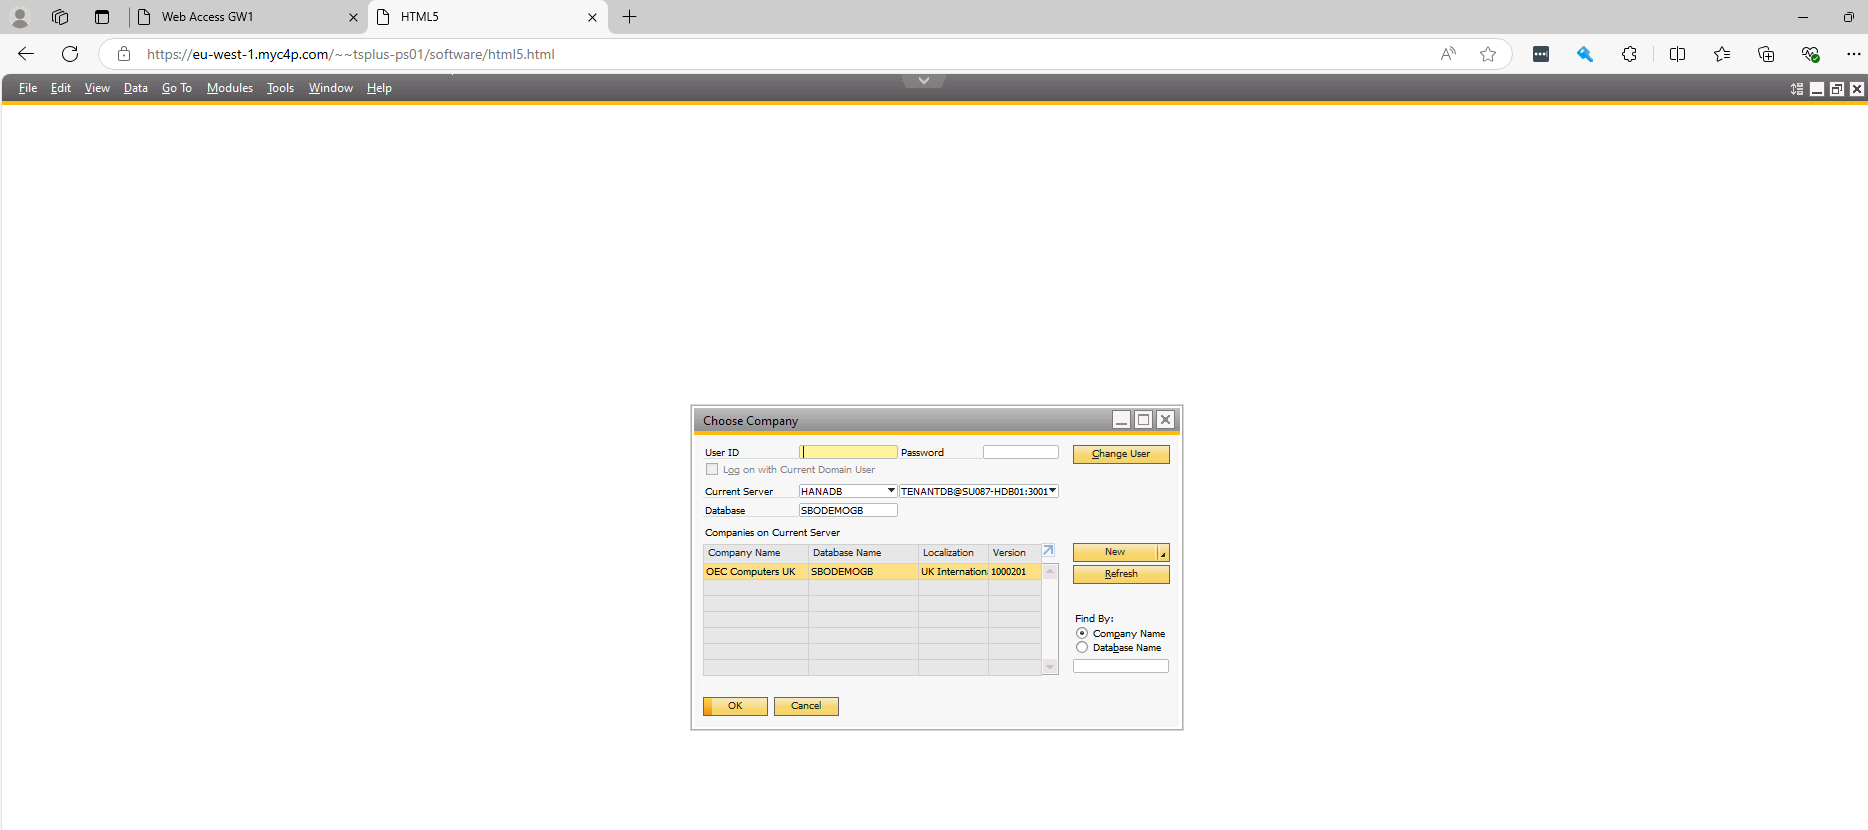Open the Extensions puzzle icon
The height and width of the screenshot is (830, 1868).
pos(1629,54)
